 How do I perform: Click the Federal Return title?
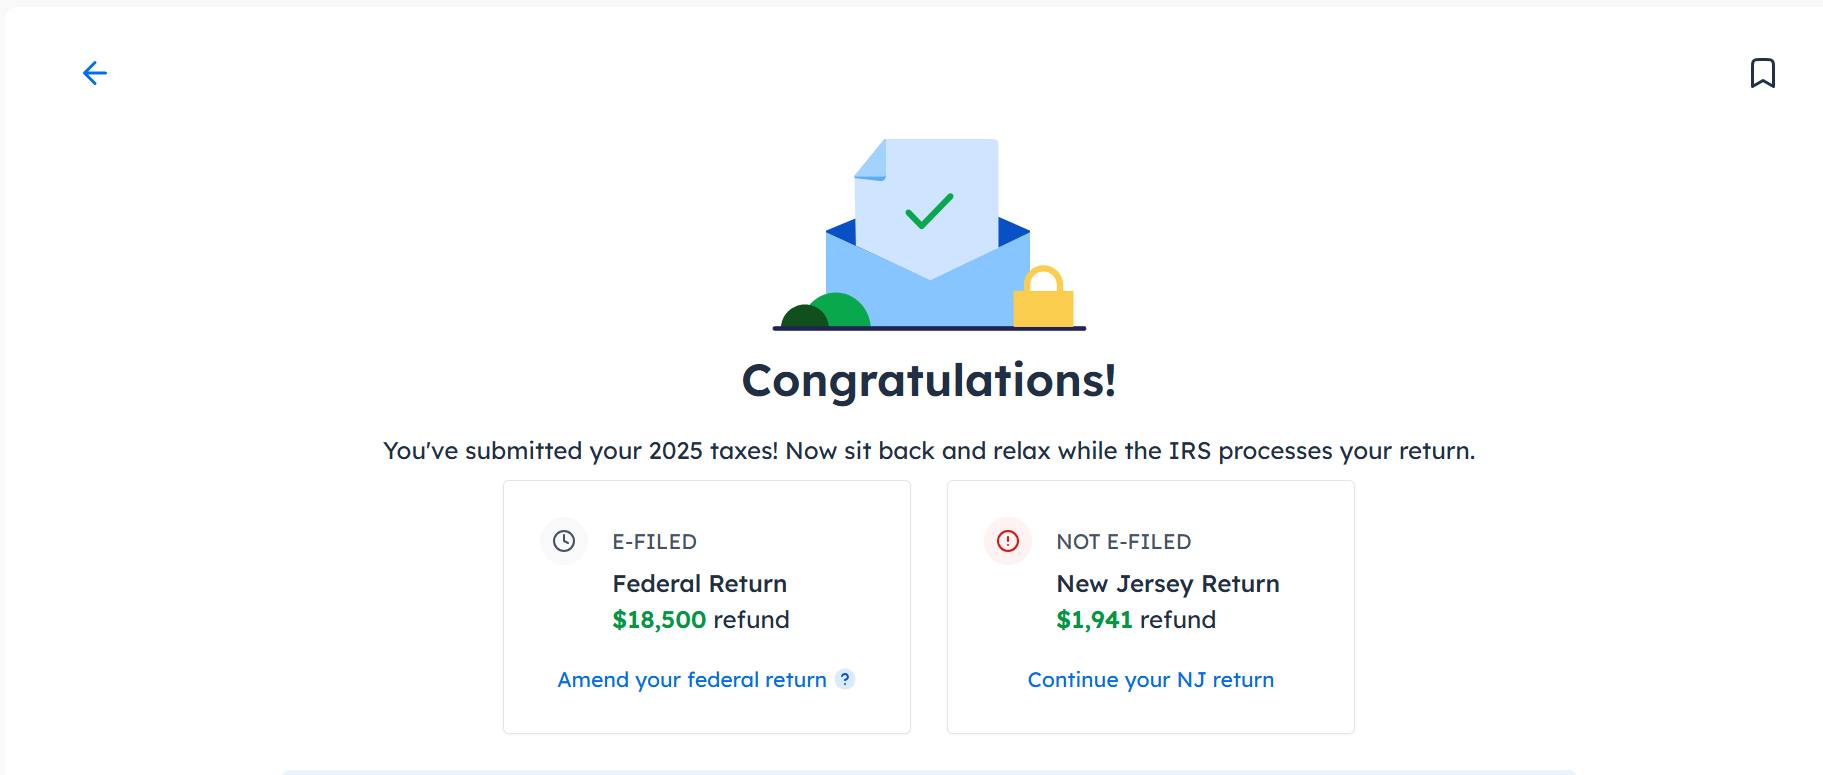tap(699, 584)
